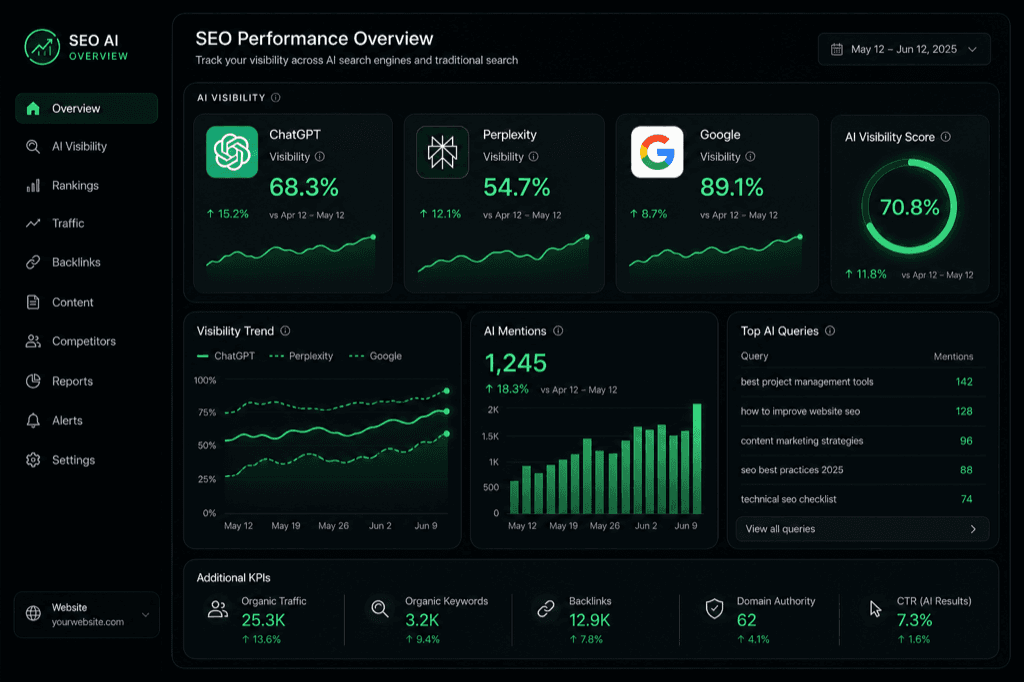Click the info icon beside Google Visibility

point(750,157)
